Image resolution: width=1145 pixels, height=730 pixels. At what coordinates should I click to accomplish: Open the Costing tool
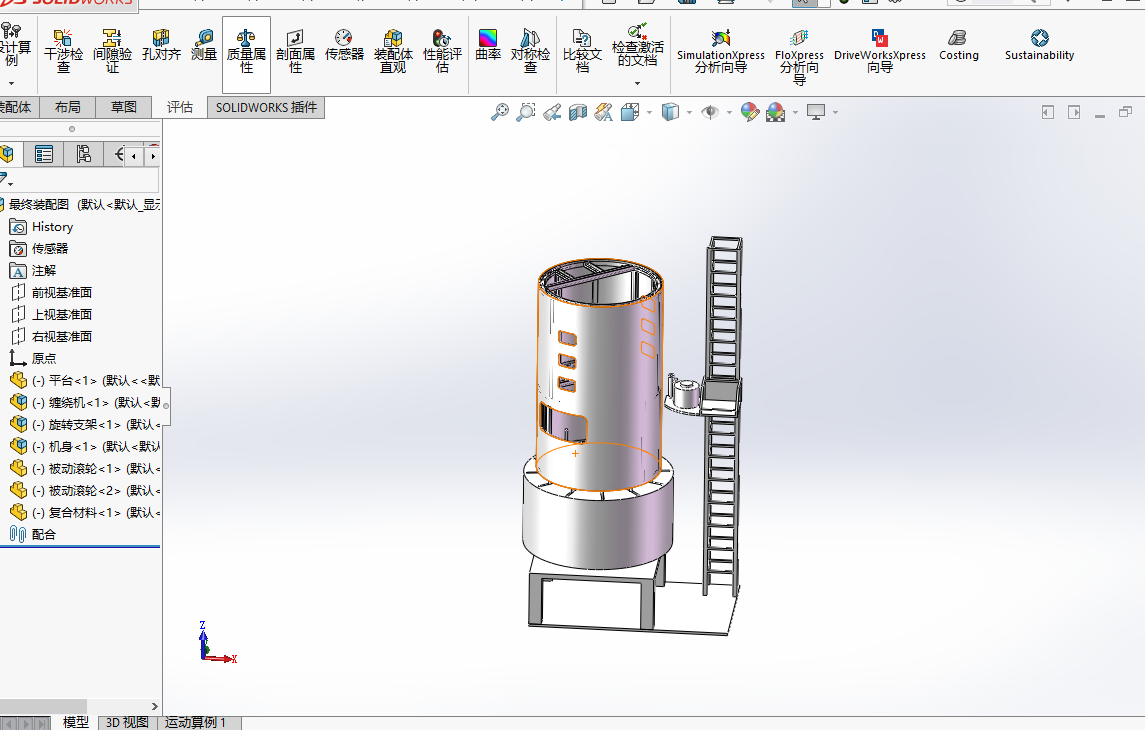(x=958, y=46)
